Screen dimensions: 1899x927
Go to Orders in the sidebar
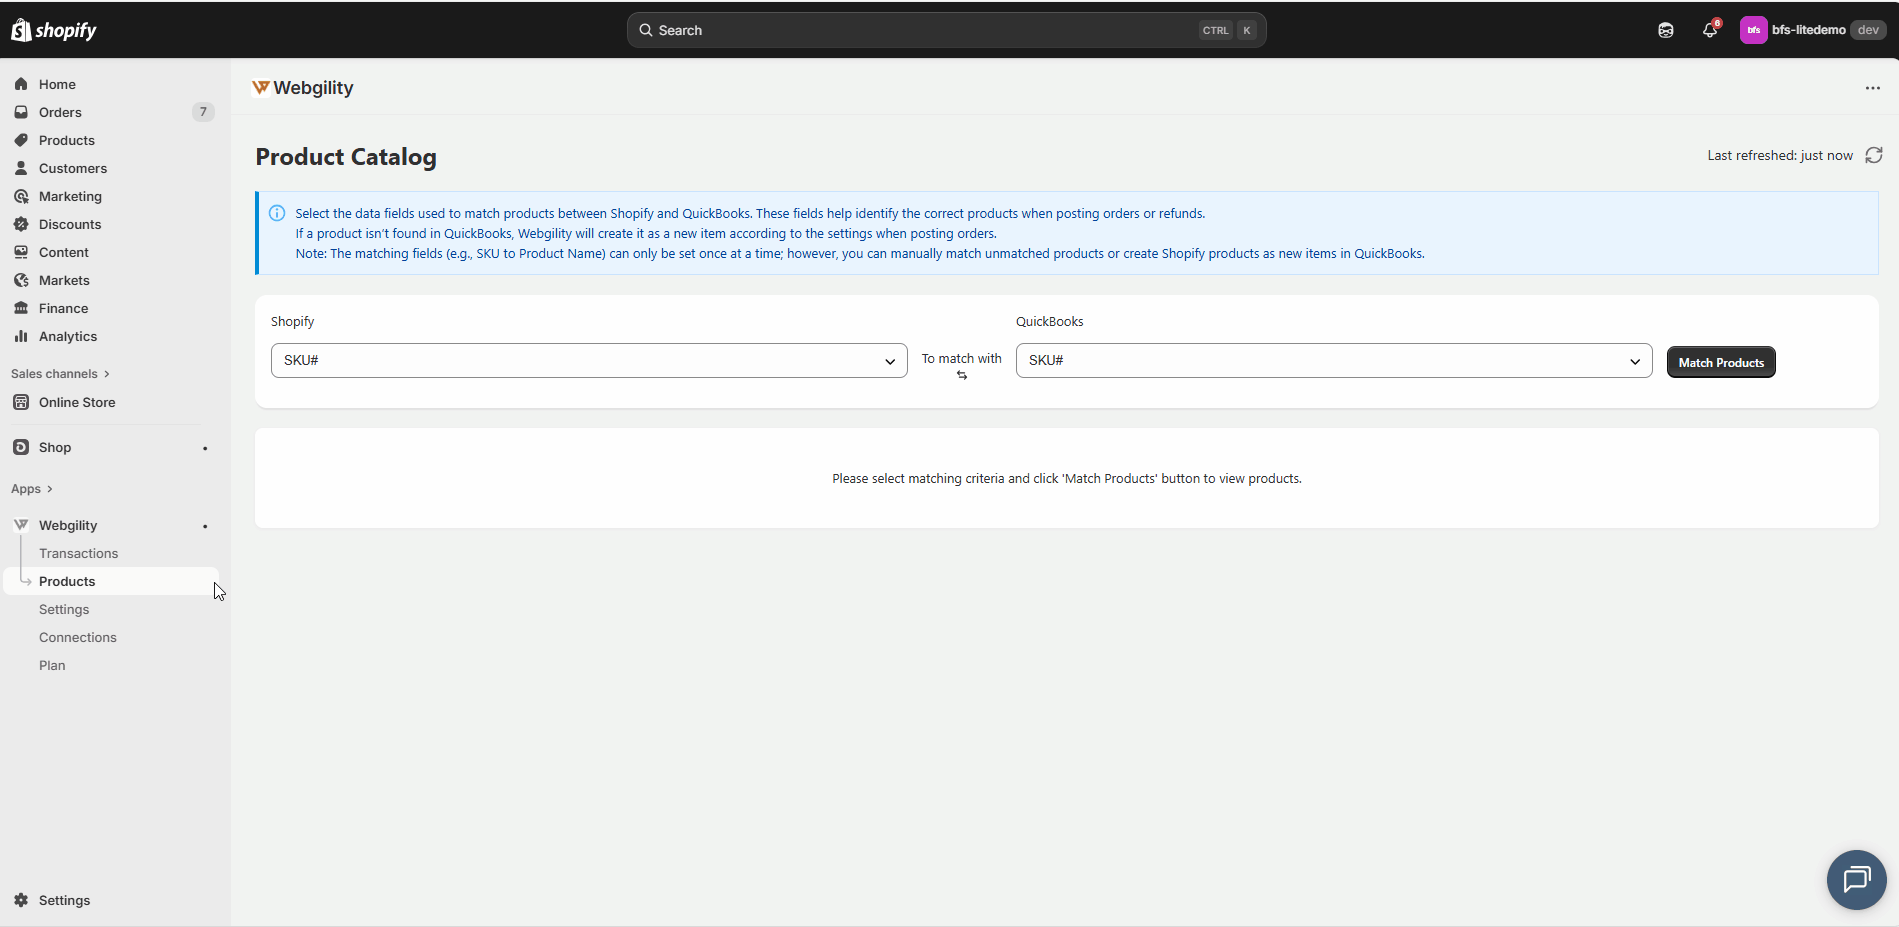[60, 112]
